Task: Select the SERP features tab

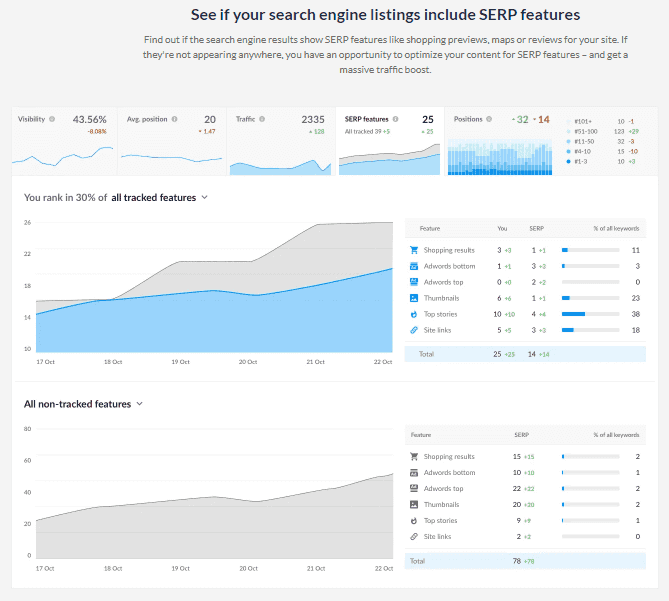Action: [x=390, y=141]
